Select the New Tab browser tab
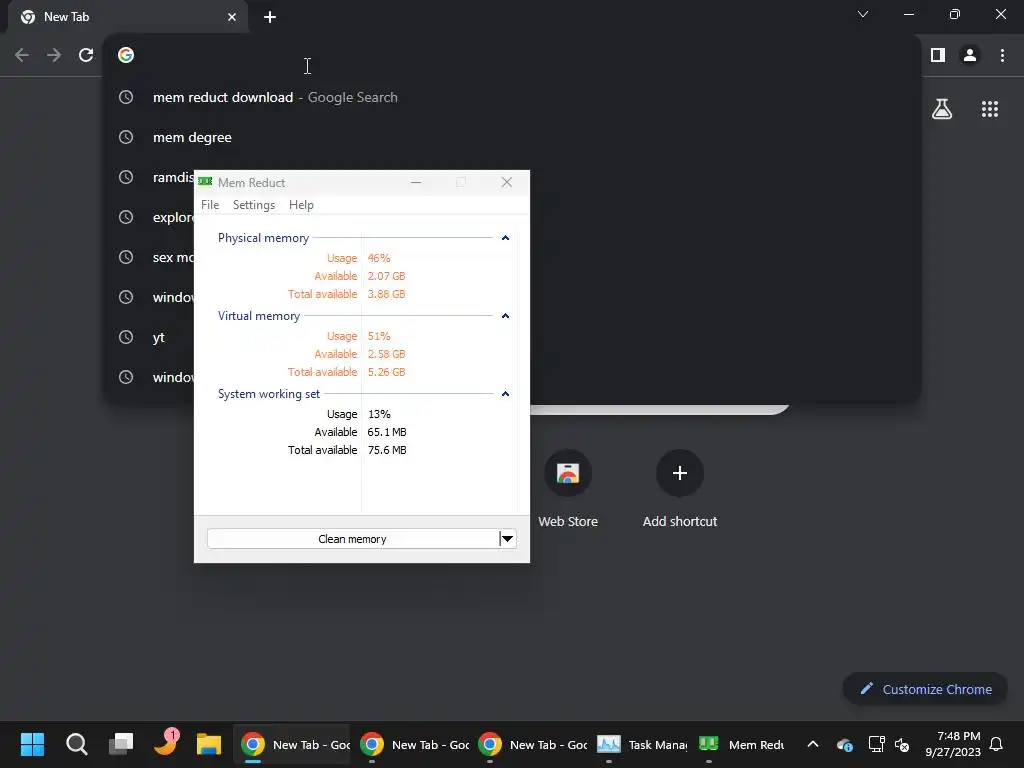Screen dimensions: 1024x768 pyautogui.click(x=128, y=17)
